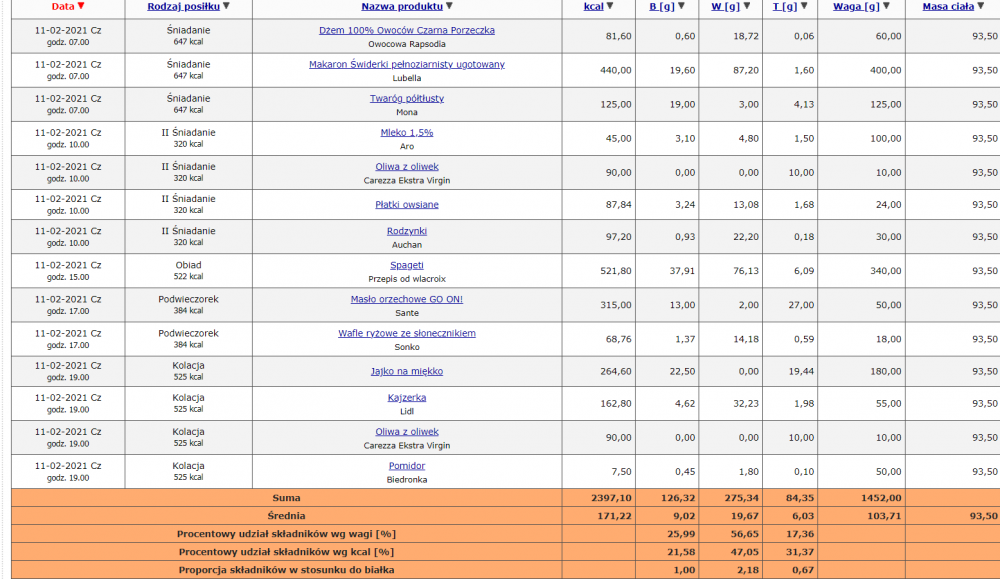Image resolution: width=1000 pixels, height=579 pixels.
Task: Open Płatki owsiane product details
Action: 406,204
